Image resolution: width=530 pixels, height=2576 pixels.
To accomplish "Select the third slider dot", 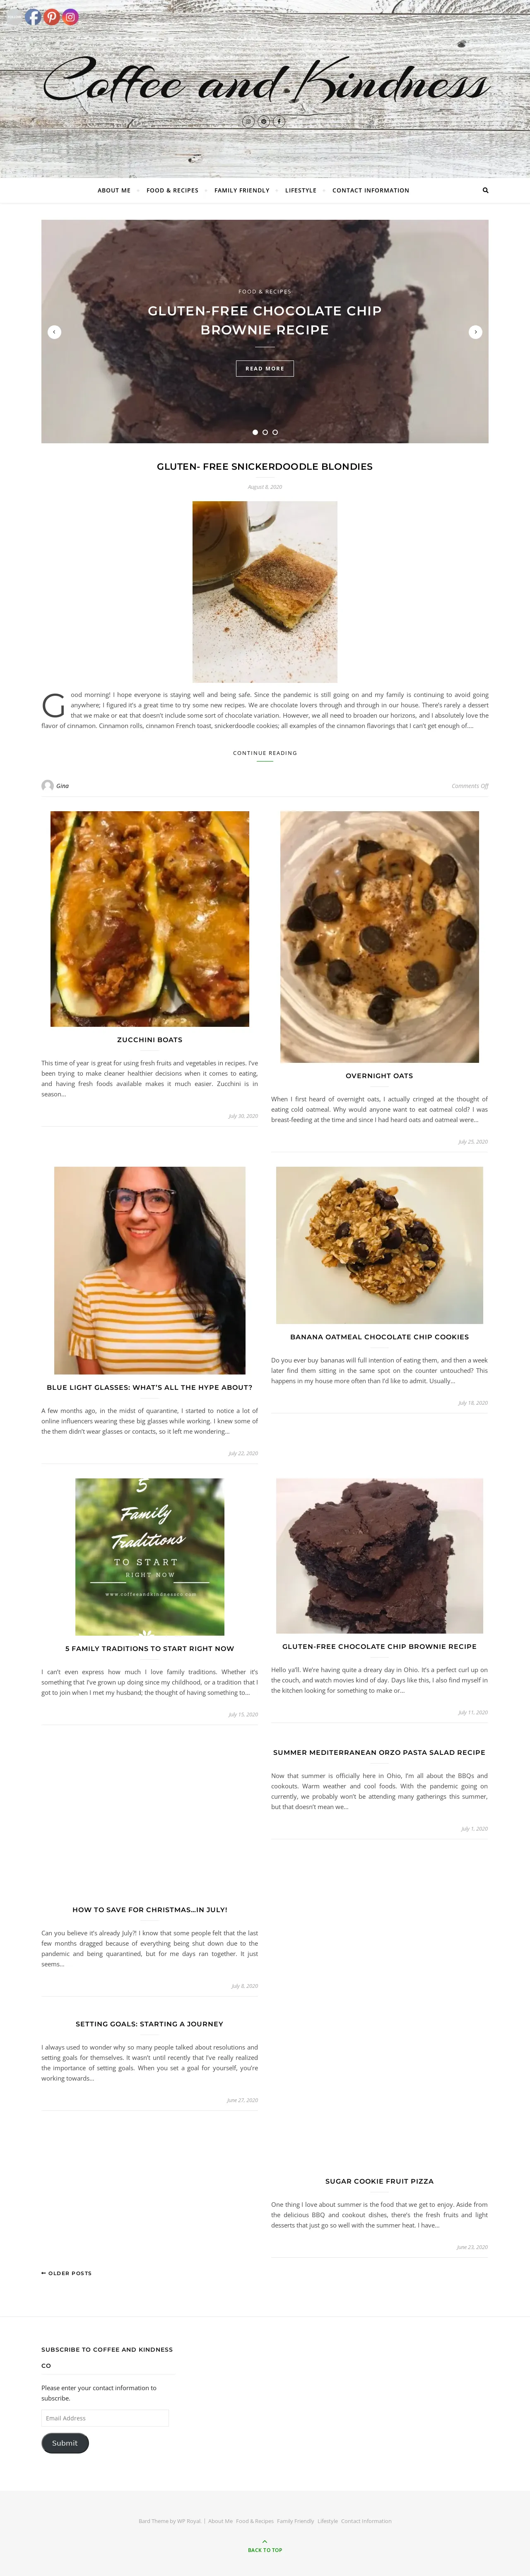I will pyautogui.click(x=275, y=432).
